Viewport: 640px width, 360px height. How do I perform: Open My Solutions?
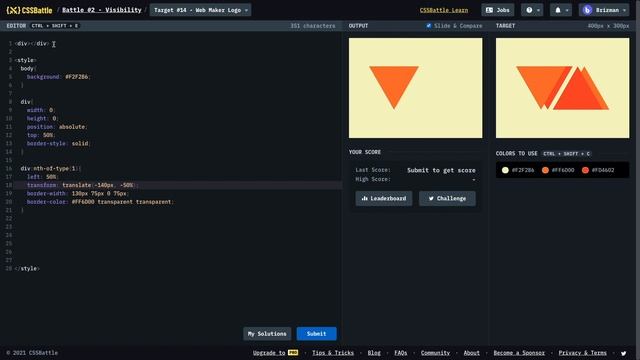tap(267, 333)
